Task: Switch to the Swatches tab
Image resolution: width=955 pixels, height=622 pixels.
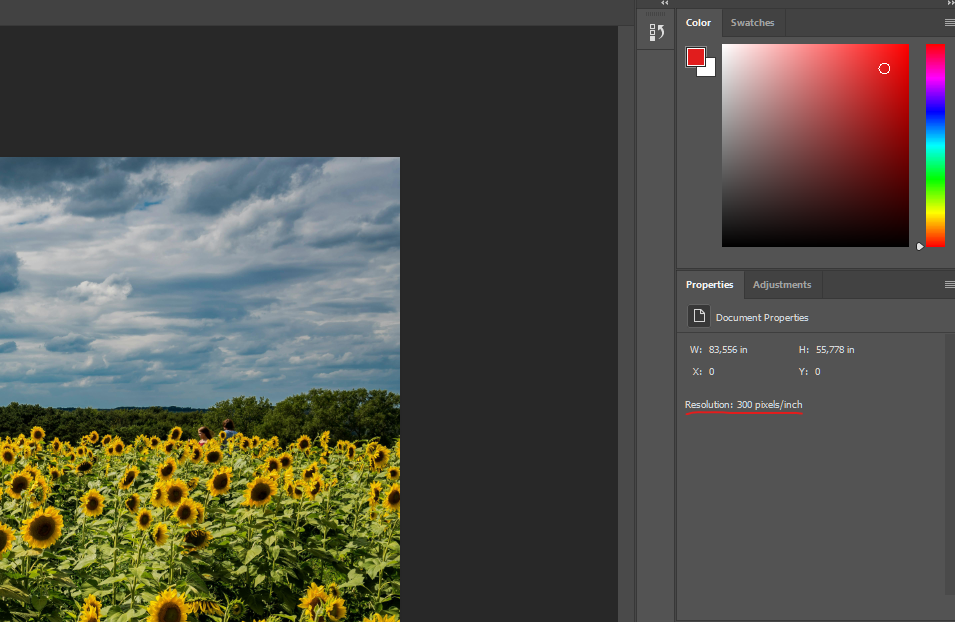Action: (752, 23)
